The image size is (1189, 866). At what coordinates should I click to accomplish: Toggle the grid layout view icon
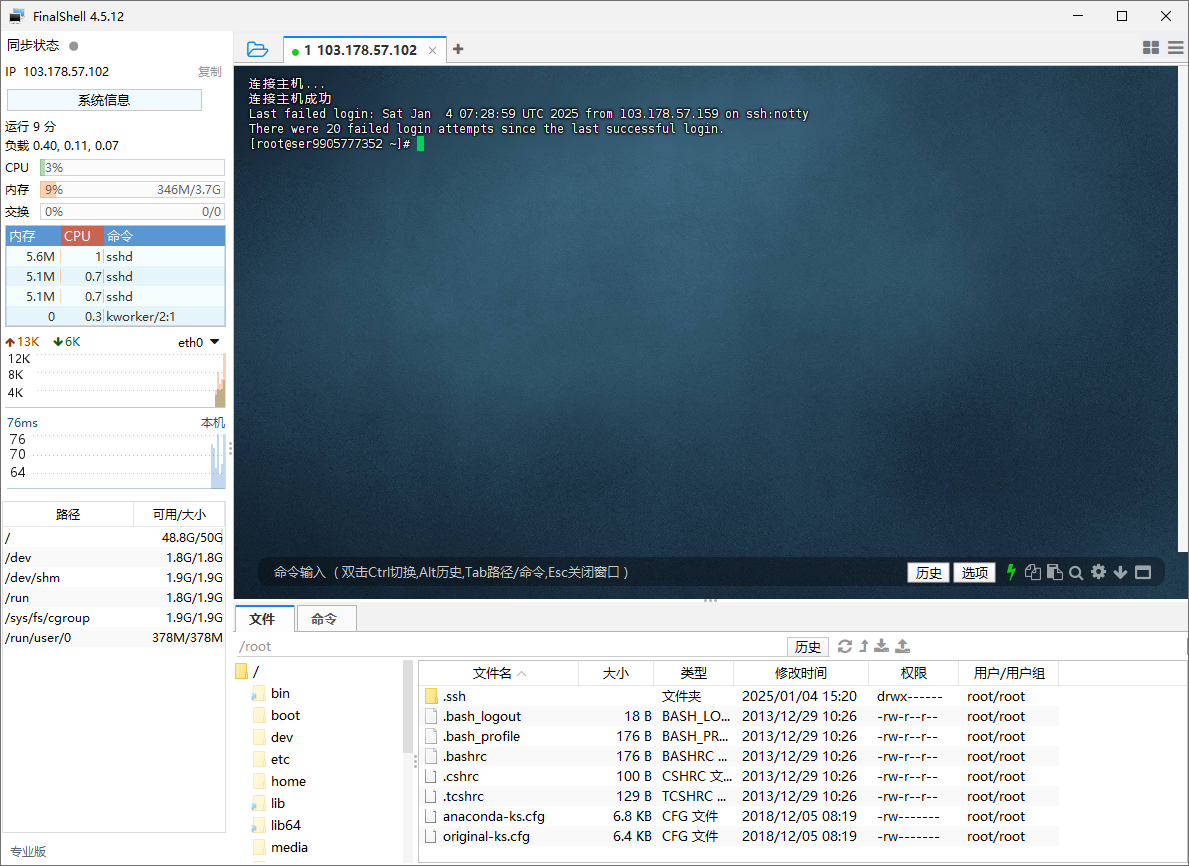pyautogui.click(x=1151, y=48)
